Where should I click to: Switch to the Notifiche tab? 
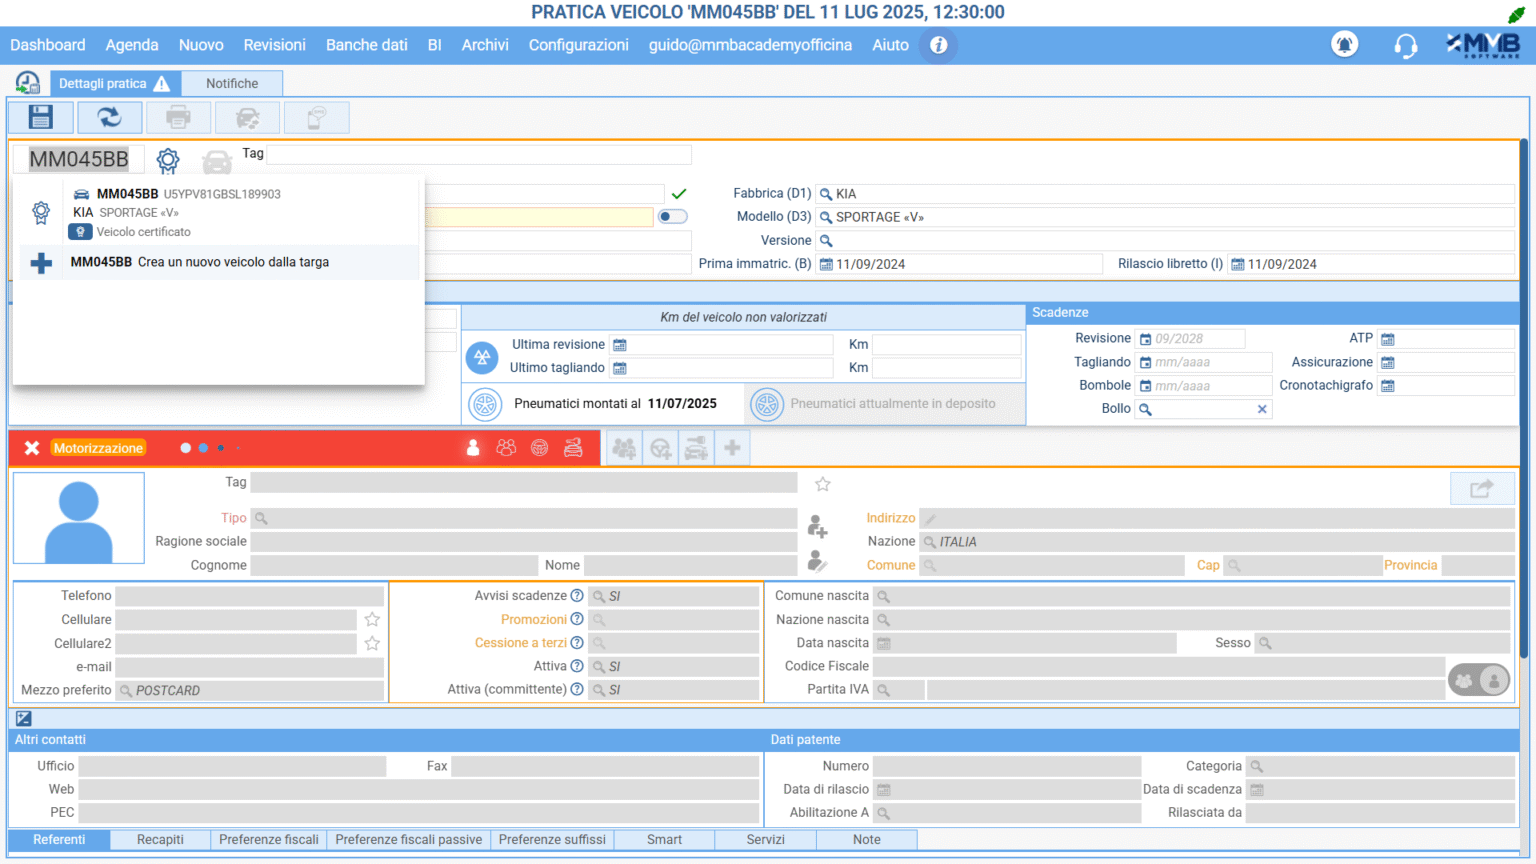[x=232, y=84]
